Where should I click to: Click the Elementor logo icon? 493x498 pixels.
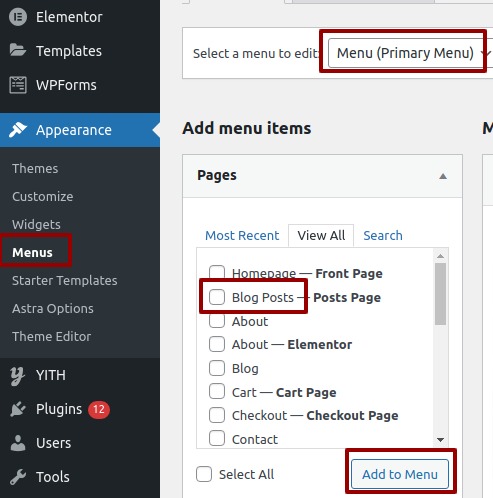(18, 17)
